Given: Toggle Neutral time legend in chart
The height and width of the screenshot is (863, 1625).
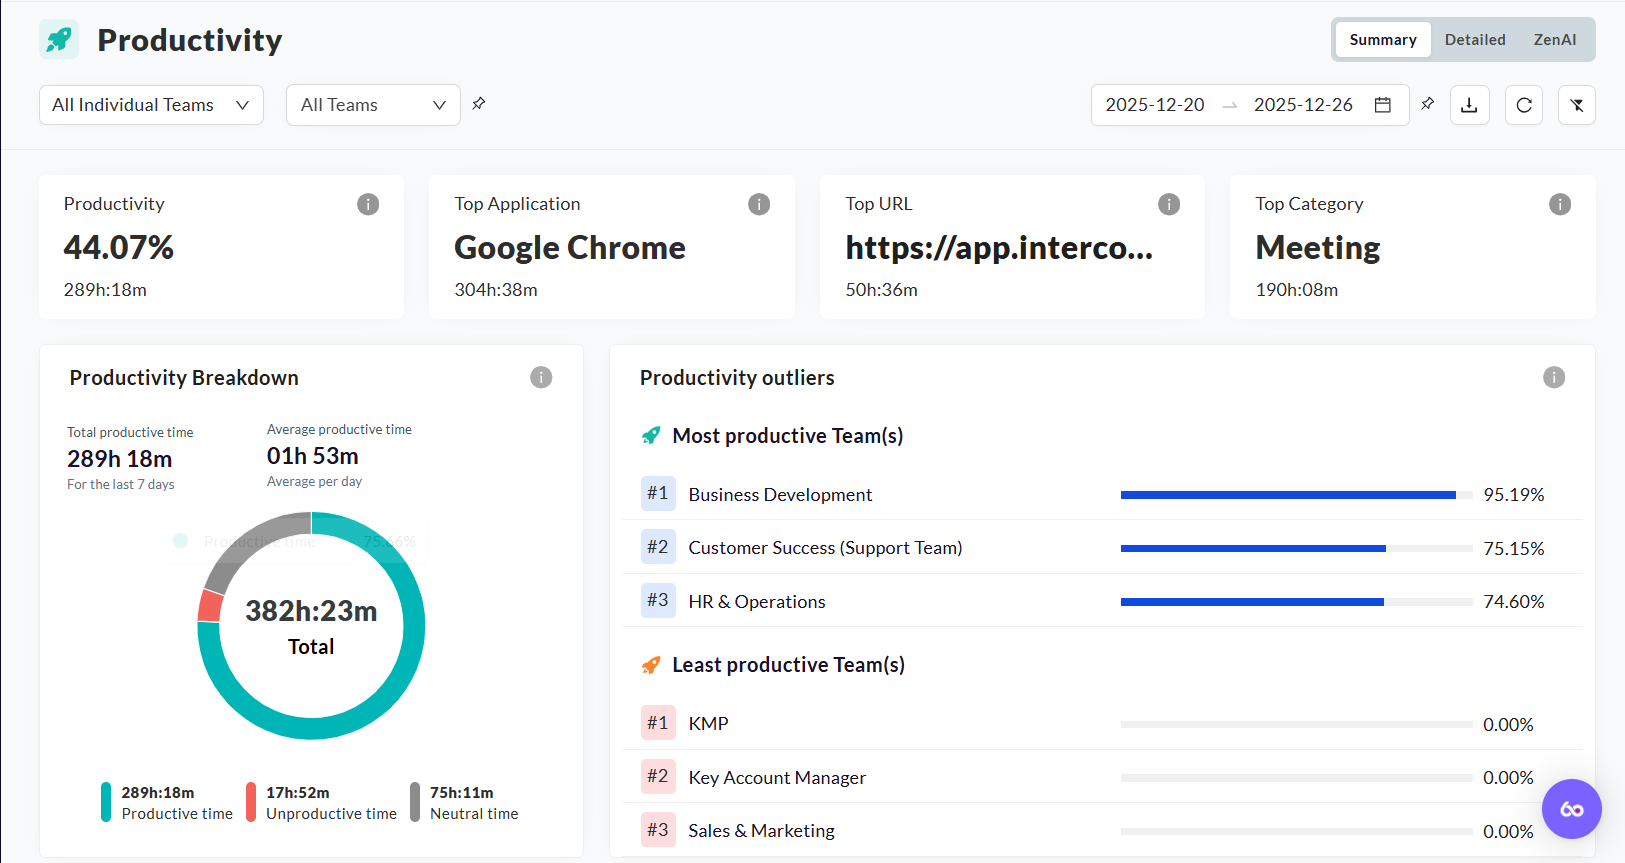Looking at the screenshot, I should coord(465,803).
